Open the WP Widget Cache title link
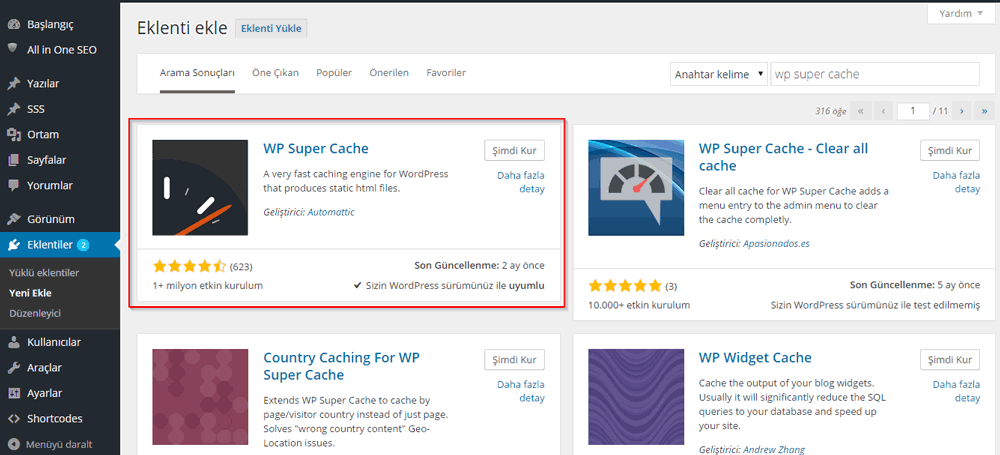Viewport: 1000px width, 455px height. click(755, 357)
